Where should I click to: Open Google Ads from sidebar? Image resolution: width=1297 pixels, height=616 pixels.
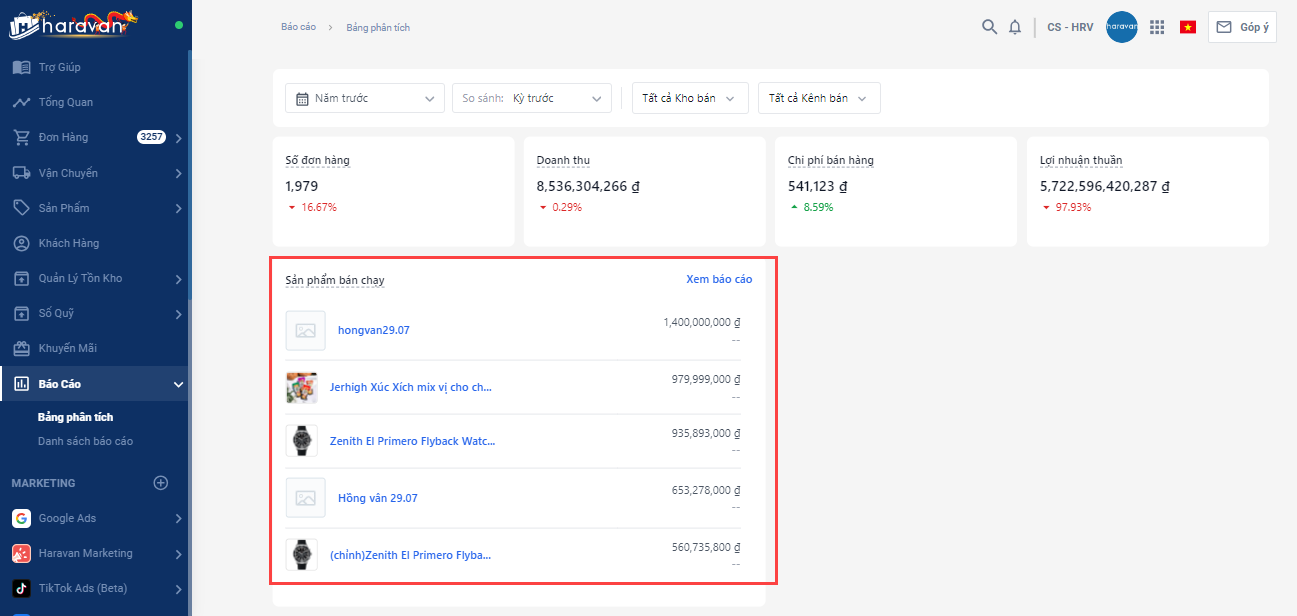tap(67, 518)
